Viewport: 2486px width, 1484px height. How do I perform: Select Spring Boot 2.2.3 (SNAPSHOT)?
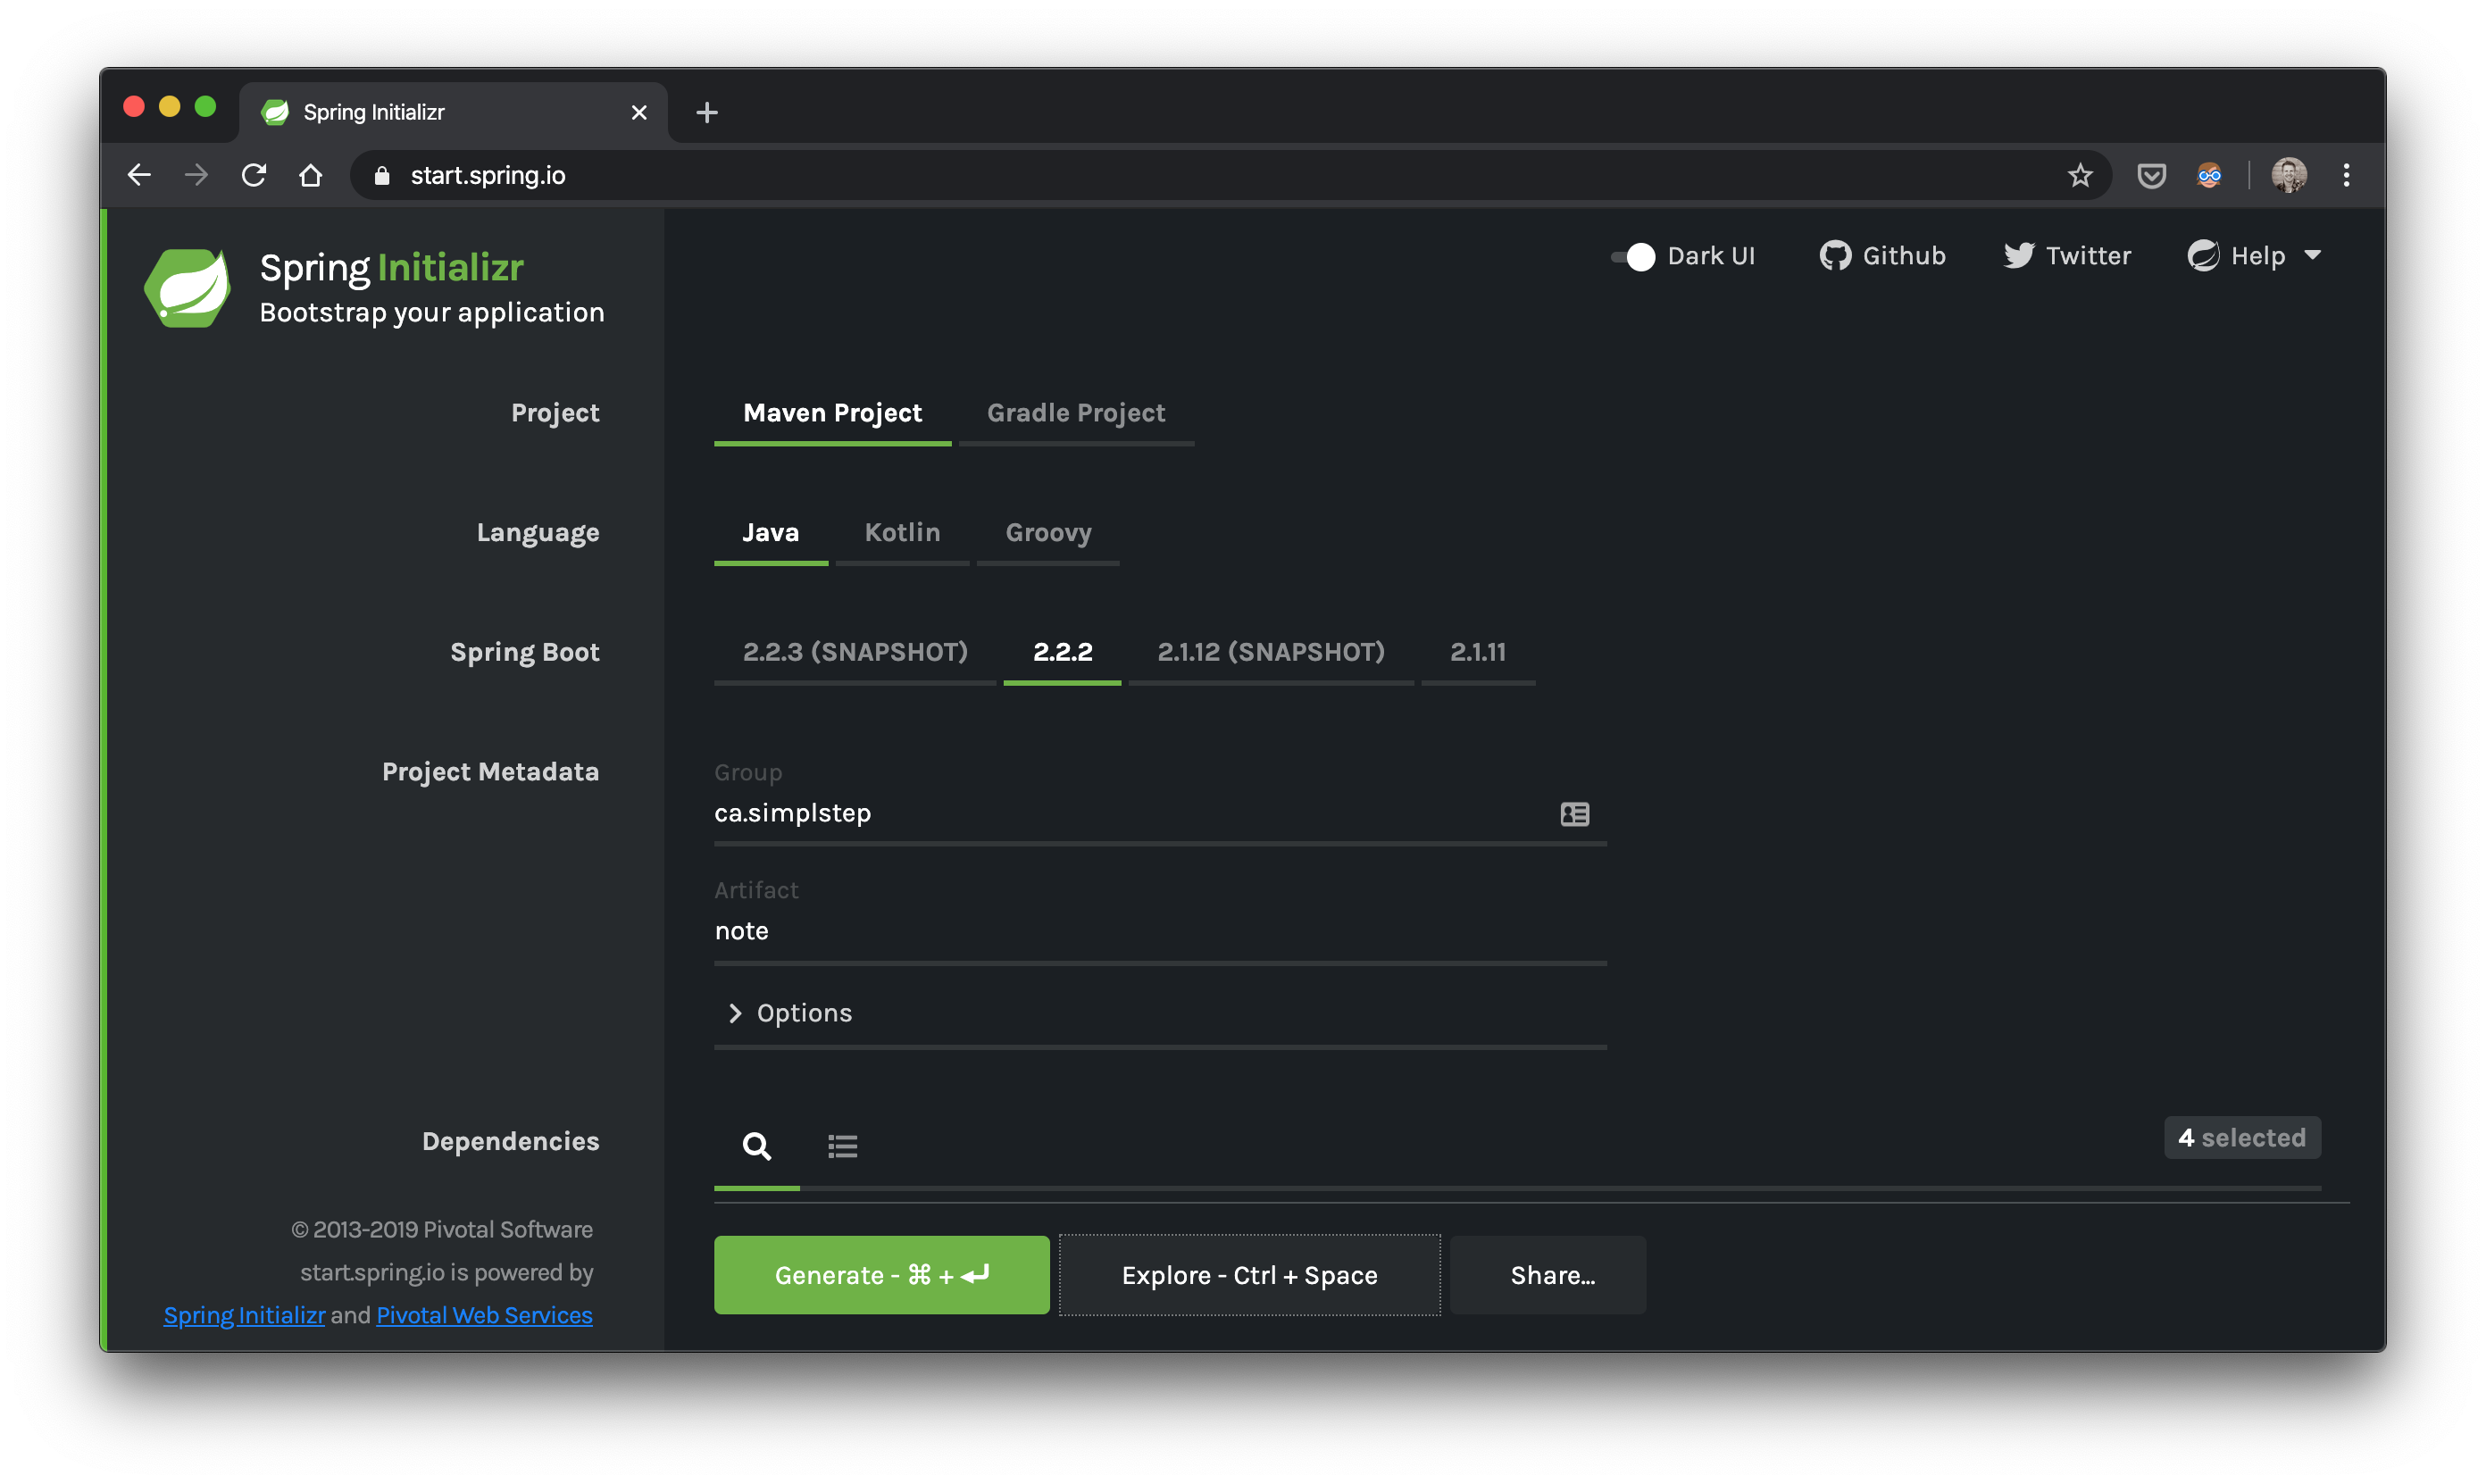[855, 651]
